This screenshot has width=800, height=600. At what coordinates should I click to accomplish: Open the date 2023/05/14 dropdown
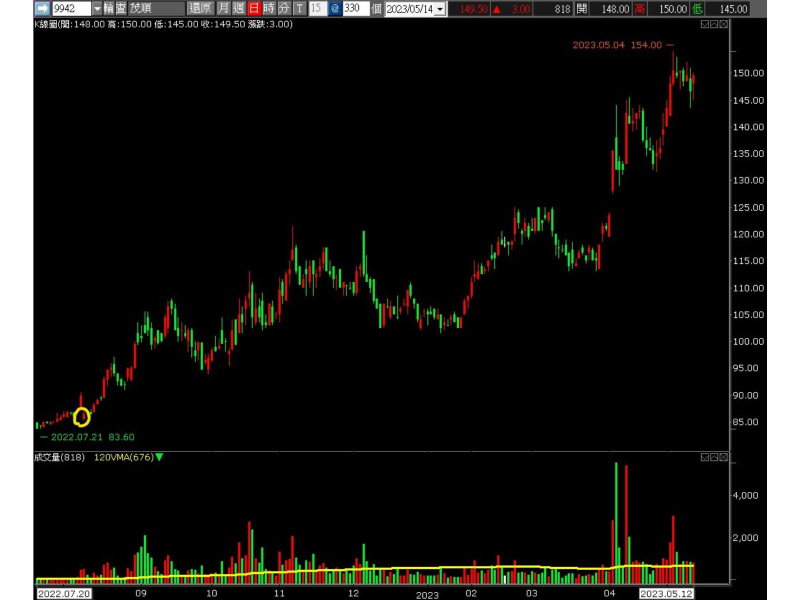click(440, 9)
